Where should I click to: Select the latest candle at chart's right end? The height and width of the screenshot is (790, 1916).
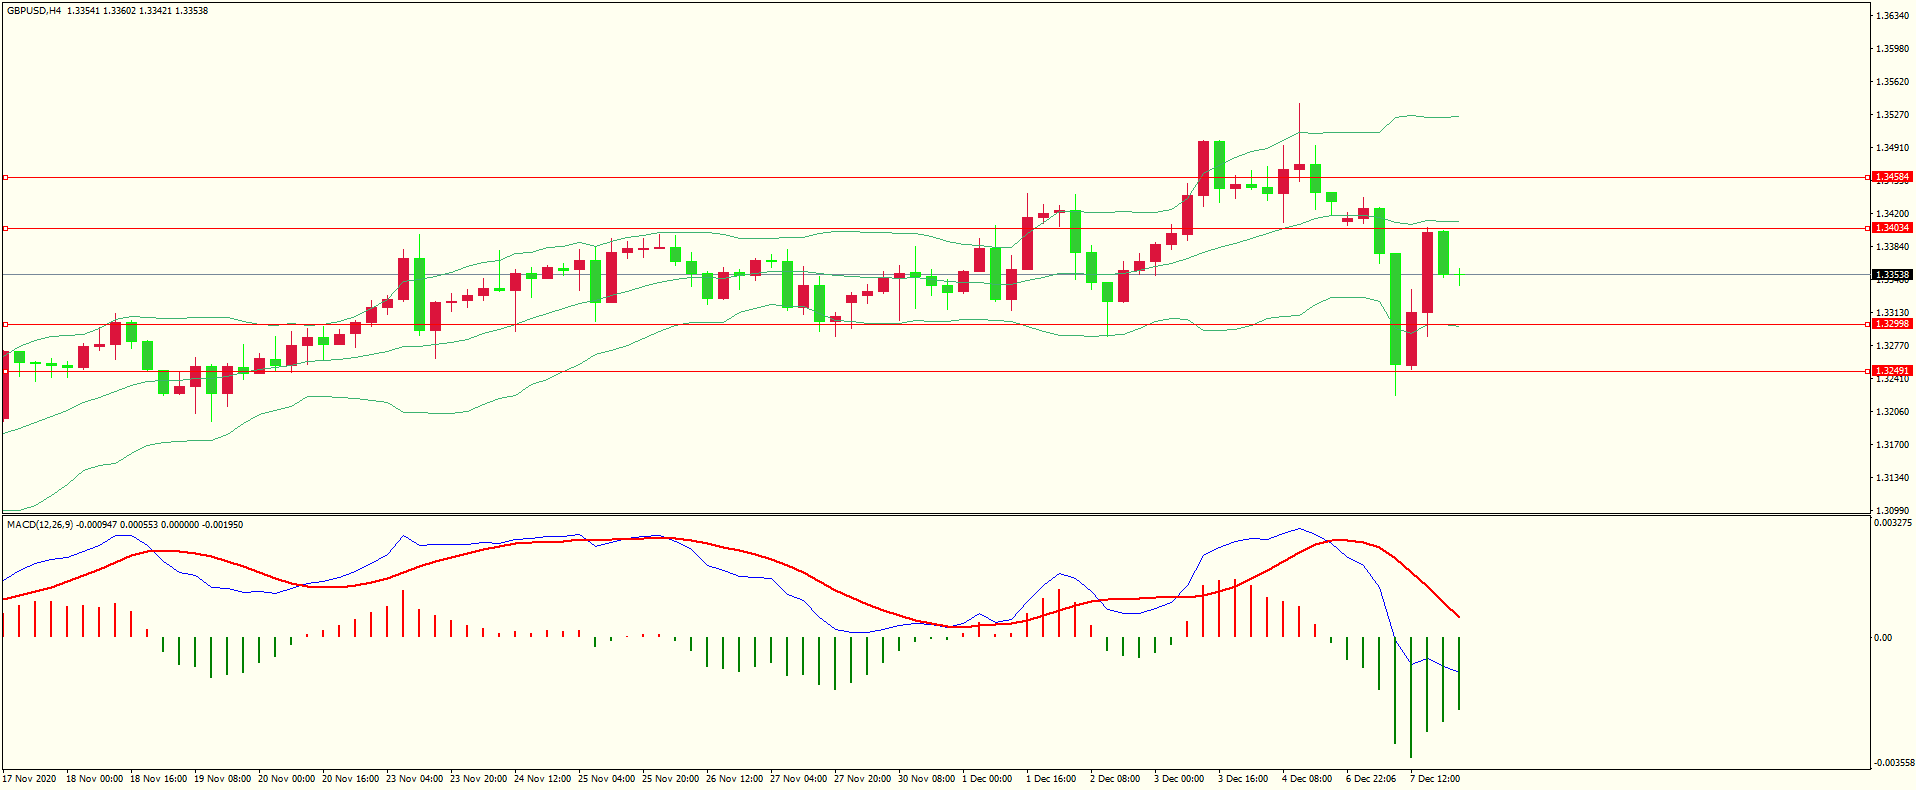coord(1460,274)
